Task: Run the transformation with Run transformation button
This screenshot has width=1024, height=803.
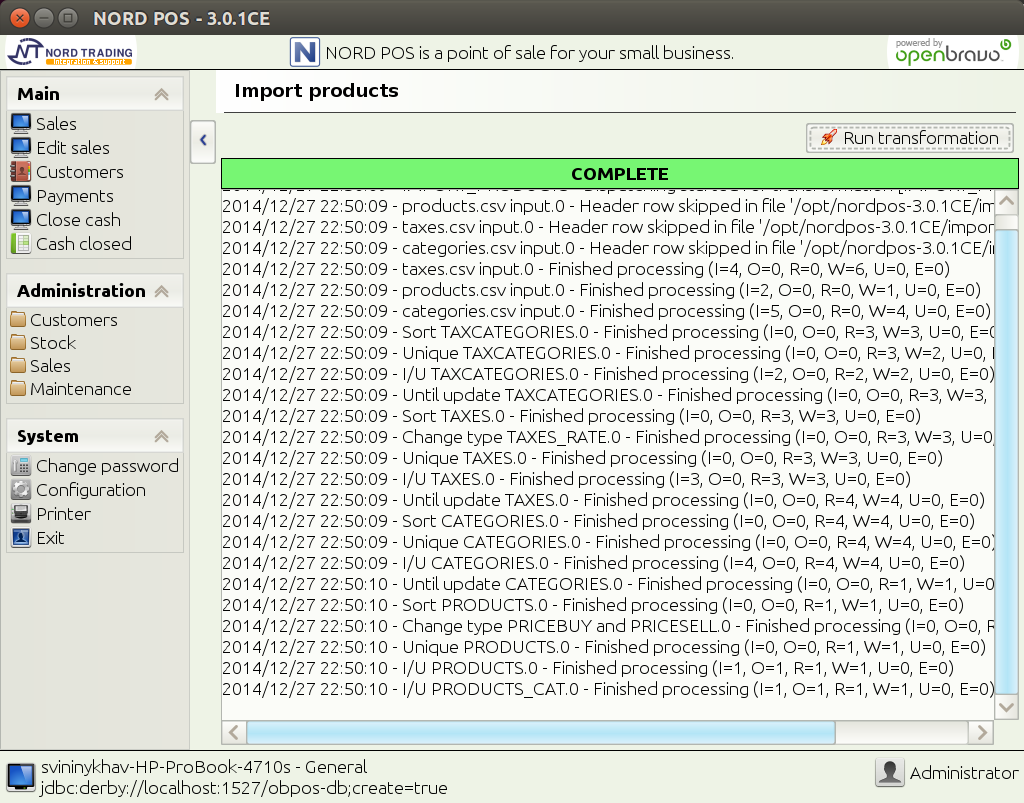Action: 909,138
